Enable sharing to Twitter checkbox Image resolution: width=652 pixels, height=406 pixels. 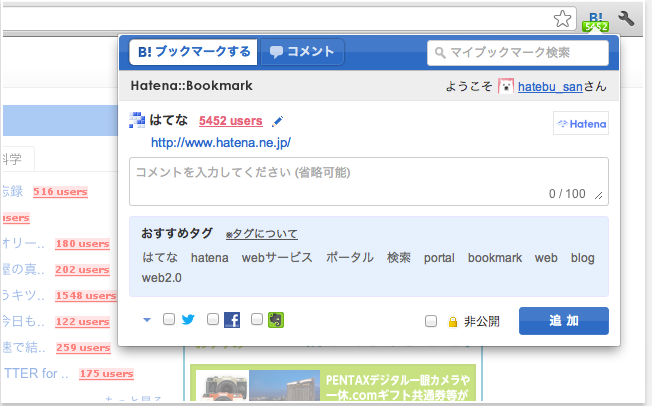coord(169,319)
